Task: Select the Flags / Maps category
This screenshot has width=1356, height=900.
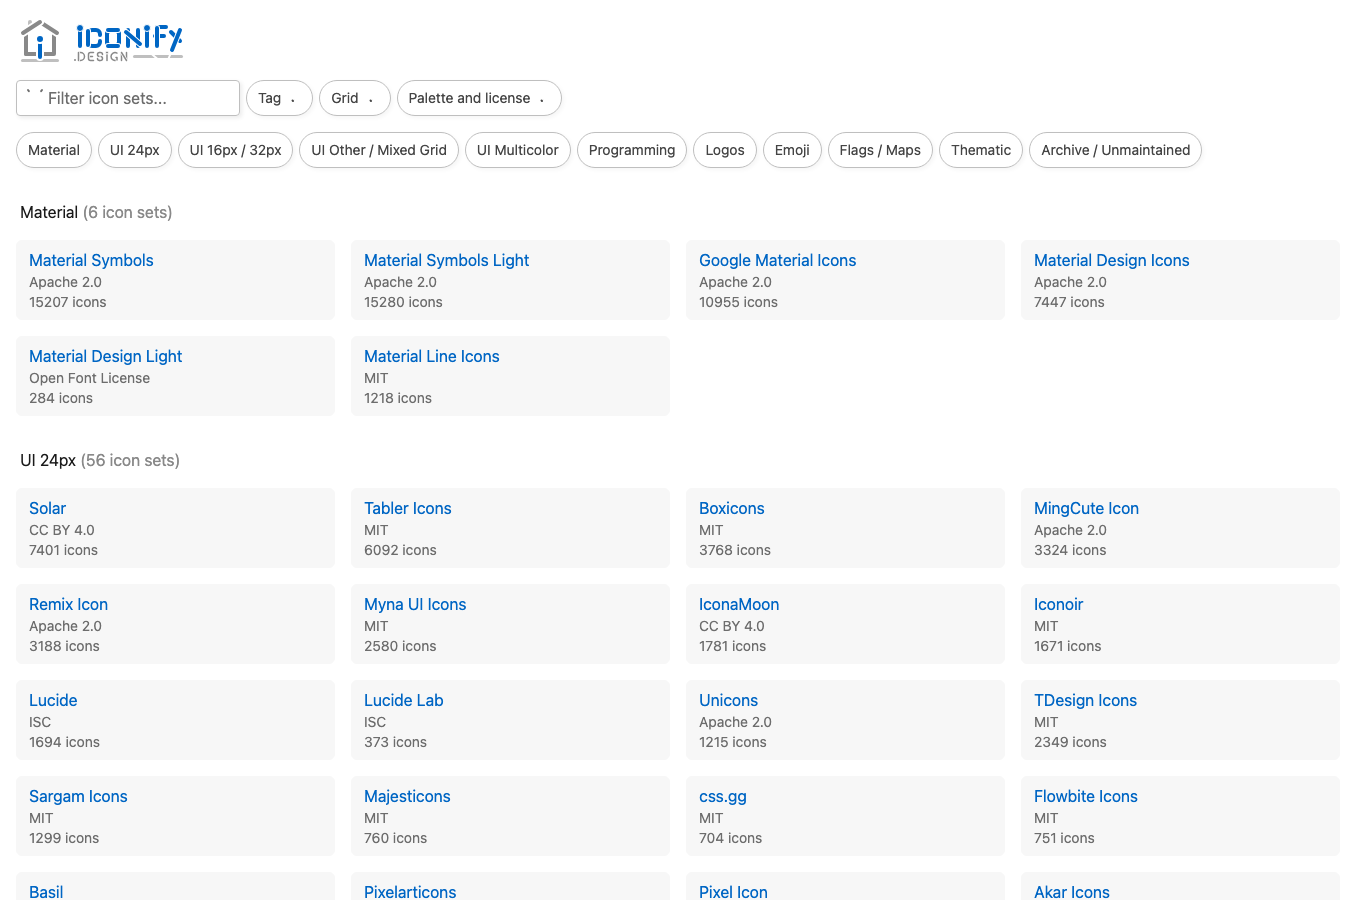Action: coord(880,149)
